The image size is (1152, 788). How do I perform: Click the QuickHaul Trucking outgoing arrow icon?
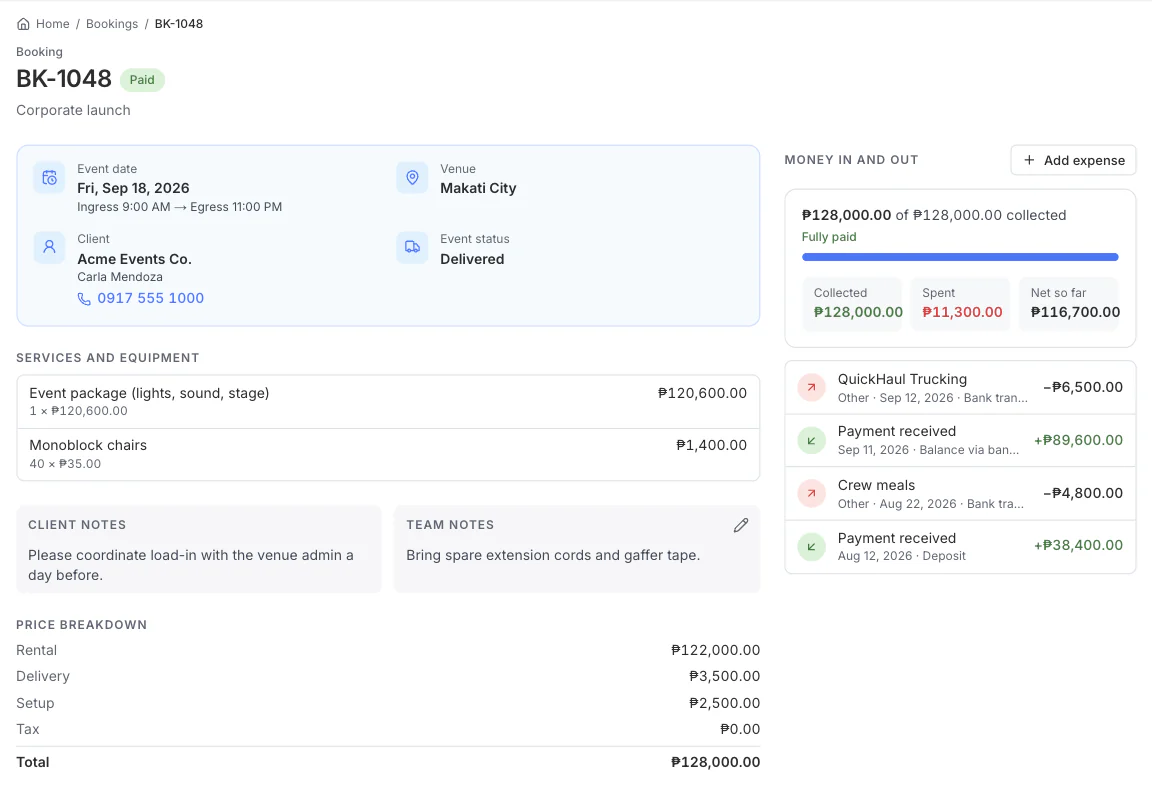click(812, 387)
